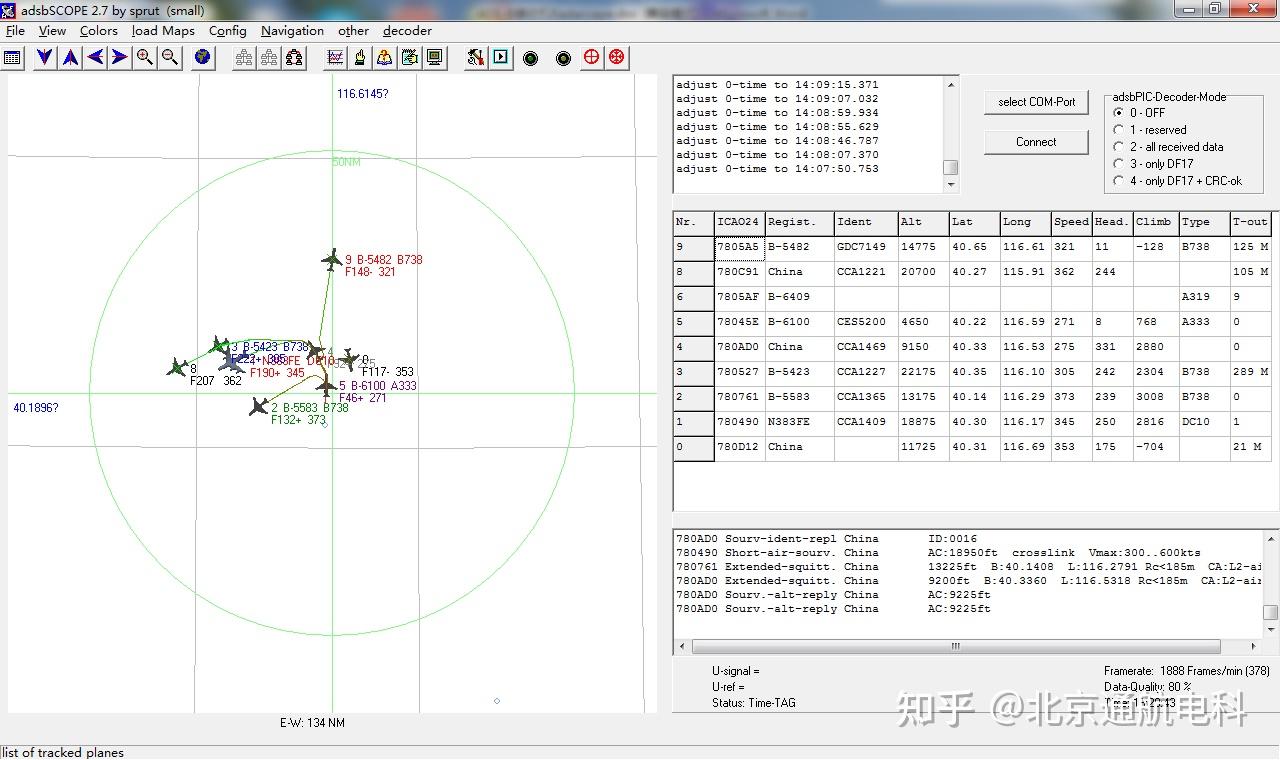Viewport: 1280px width, 760px height.
Task: Pan map down with the down arrow
Action: tap(45, 58)
